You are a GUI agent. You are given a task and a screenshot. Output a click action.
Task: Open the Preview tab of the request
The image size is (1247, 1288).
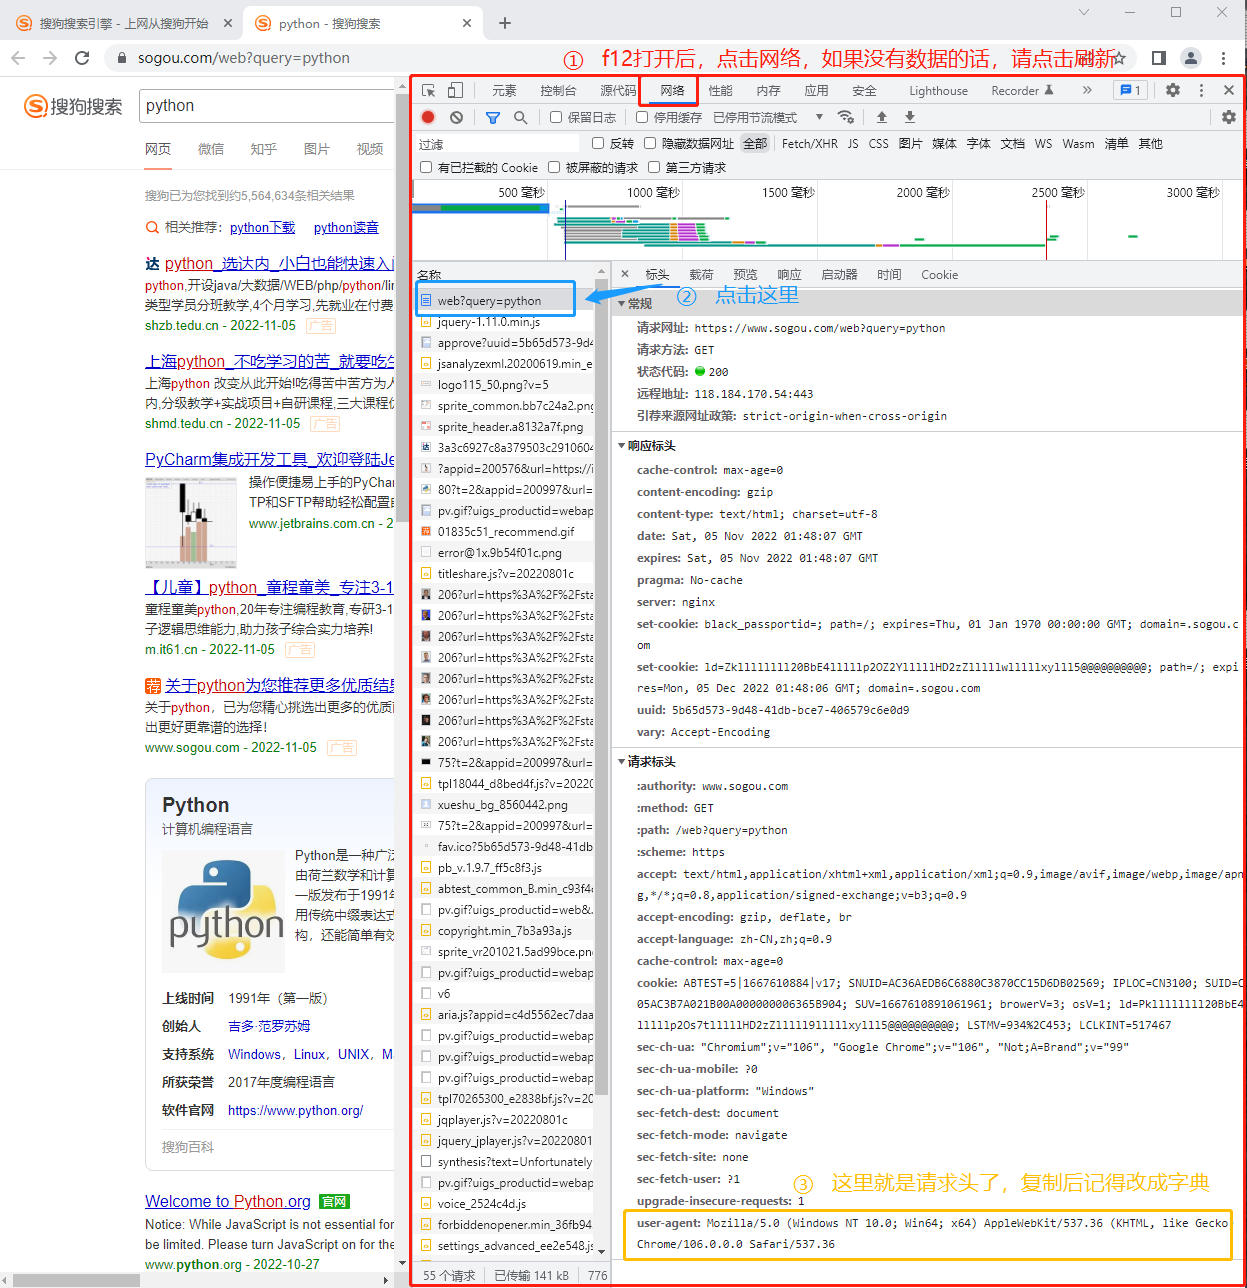745,274
